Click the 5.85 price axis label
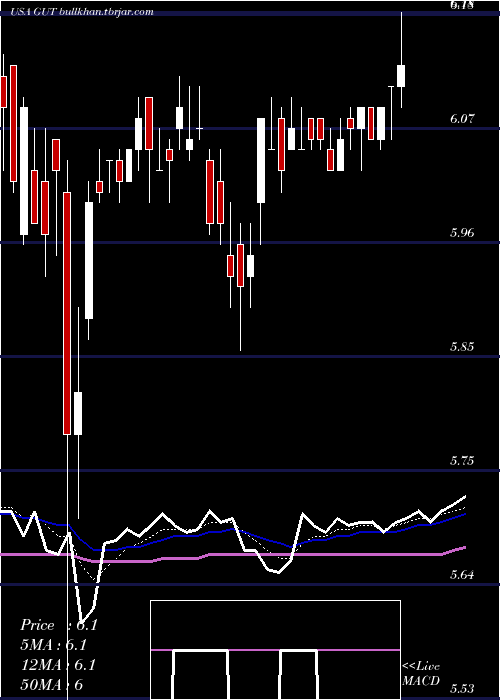The height and width of the screenshot is (700, 500). tap(462, 347)
